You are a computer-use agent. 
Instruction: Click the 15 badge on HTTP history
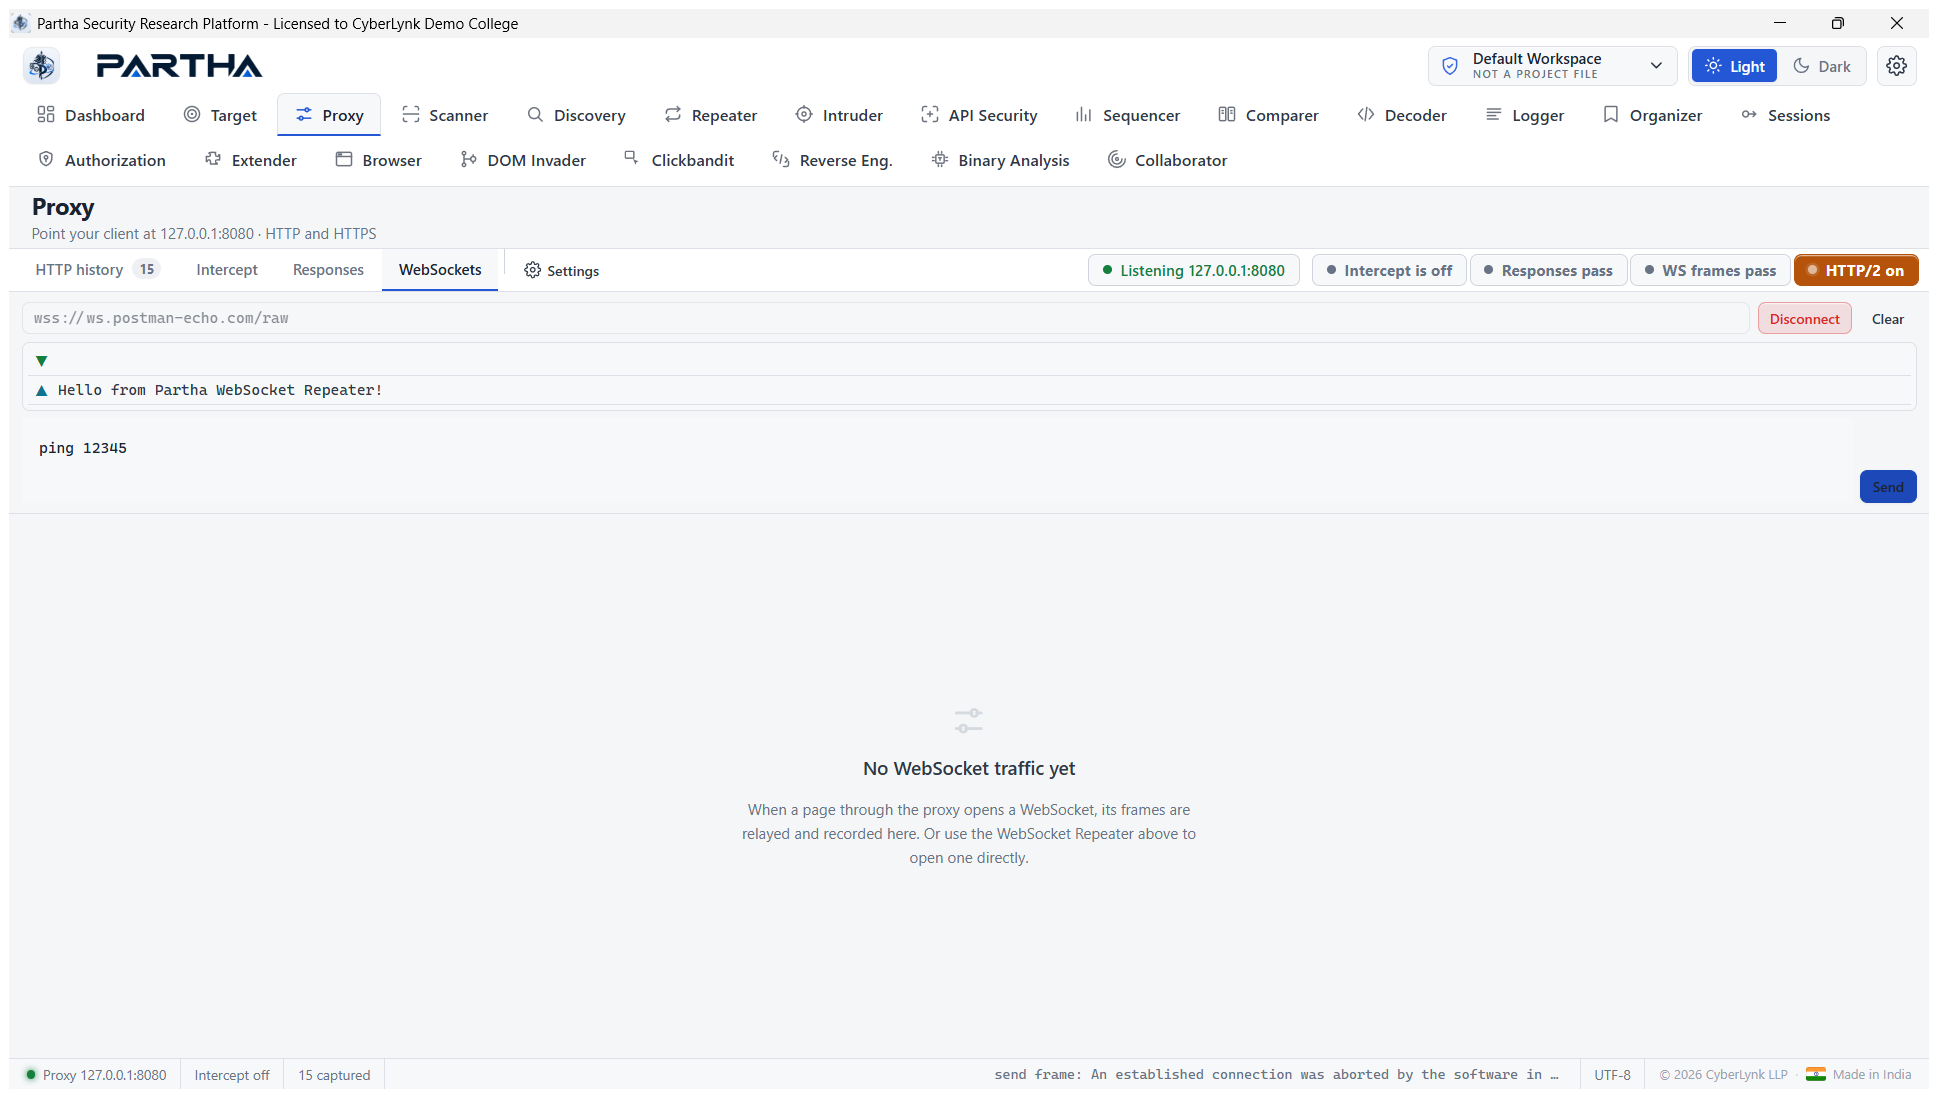(147, 270)
